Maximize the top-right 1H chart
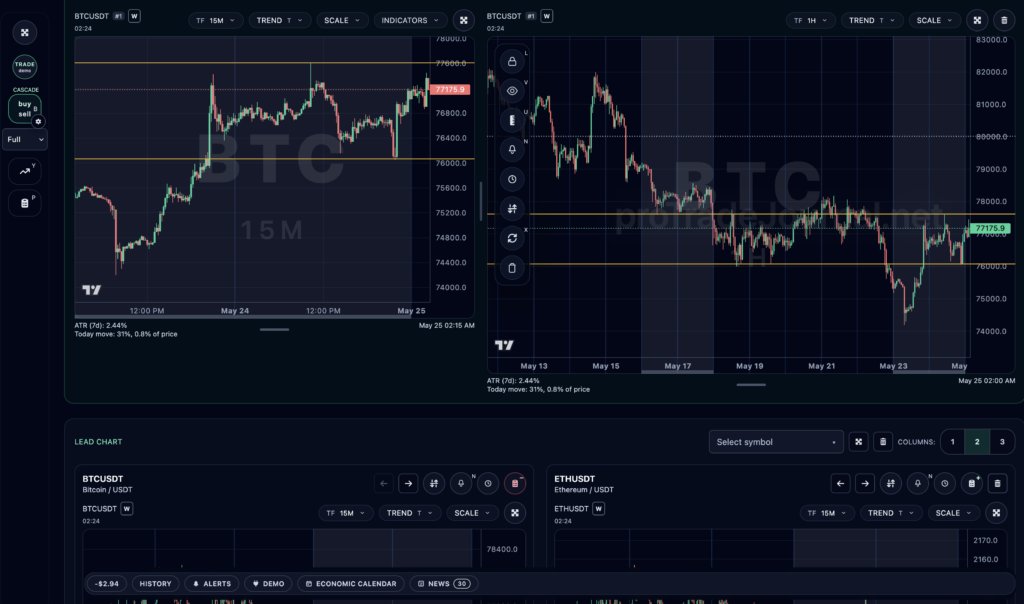 977,20
